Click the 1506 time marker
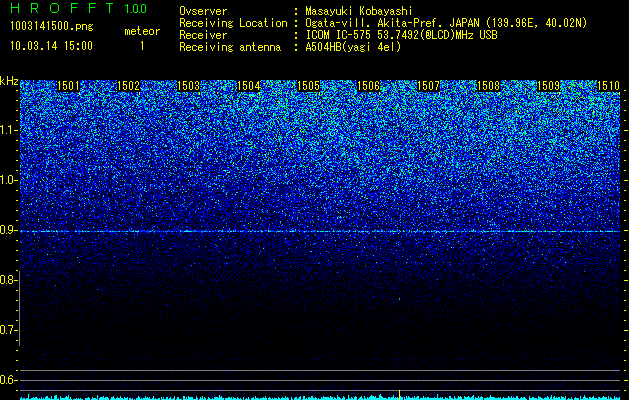 click(368, 86)
